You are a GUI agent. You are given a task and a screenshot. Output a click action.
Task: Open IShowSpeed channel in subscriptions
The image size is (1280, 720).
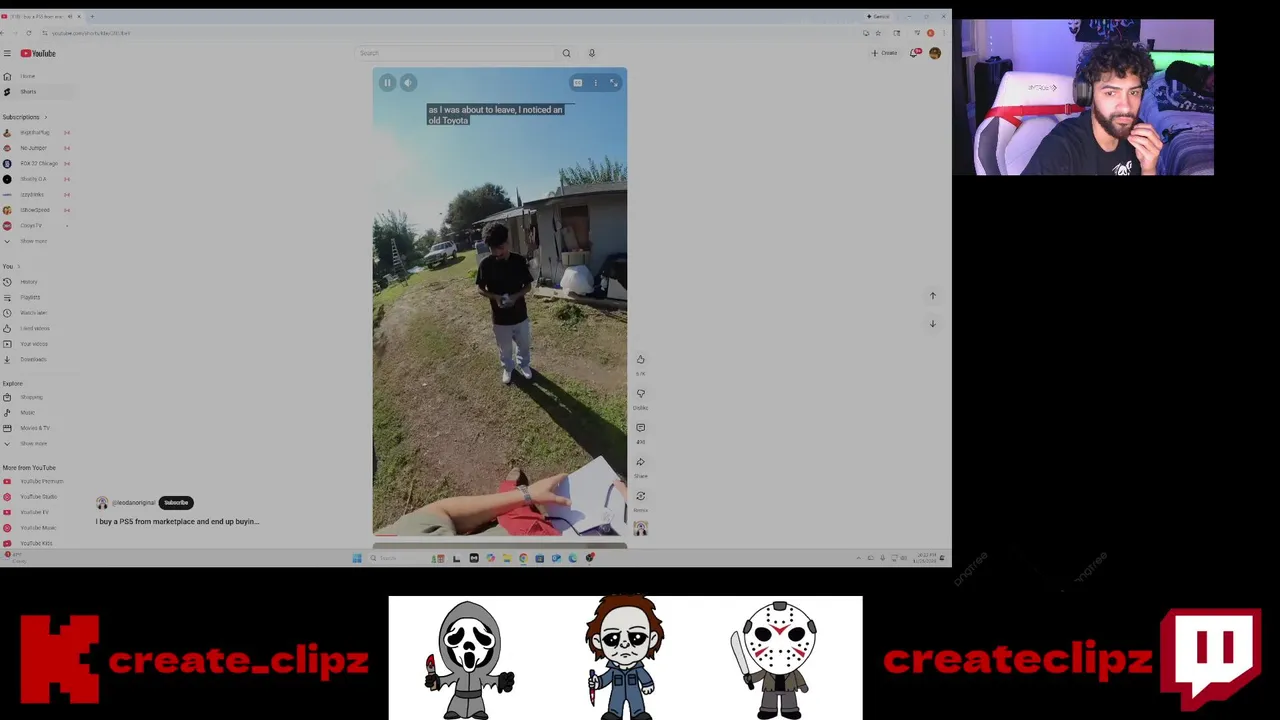click(x=34, y=210)
